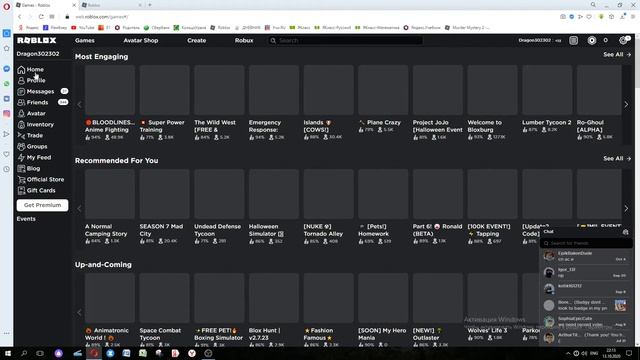Screen dimensions: 640x360
Task: Open the Murder Mystery 2 bookmark
Action: click(x=467, y=28)
